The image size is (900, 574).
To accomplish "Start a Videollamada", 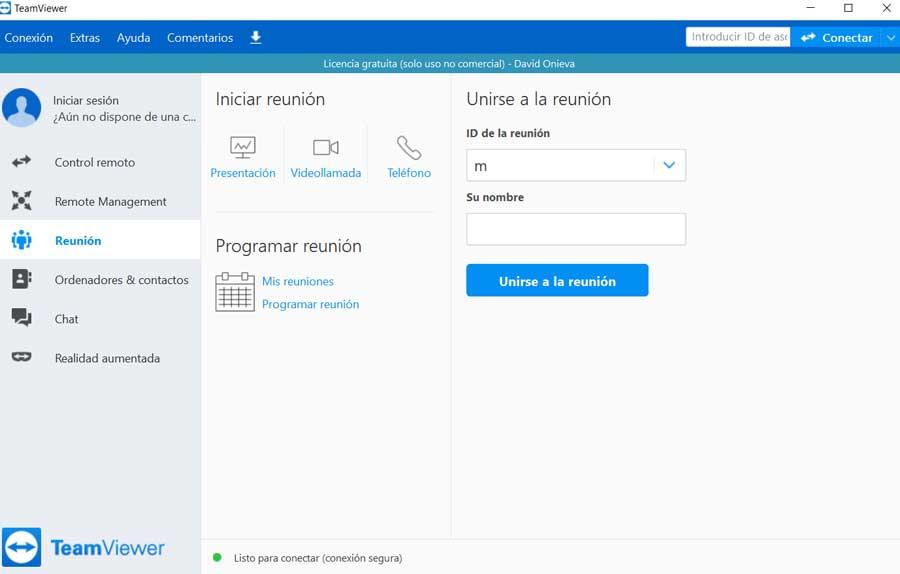I will (x=325, y=157).
